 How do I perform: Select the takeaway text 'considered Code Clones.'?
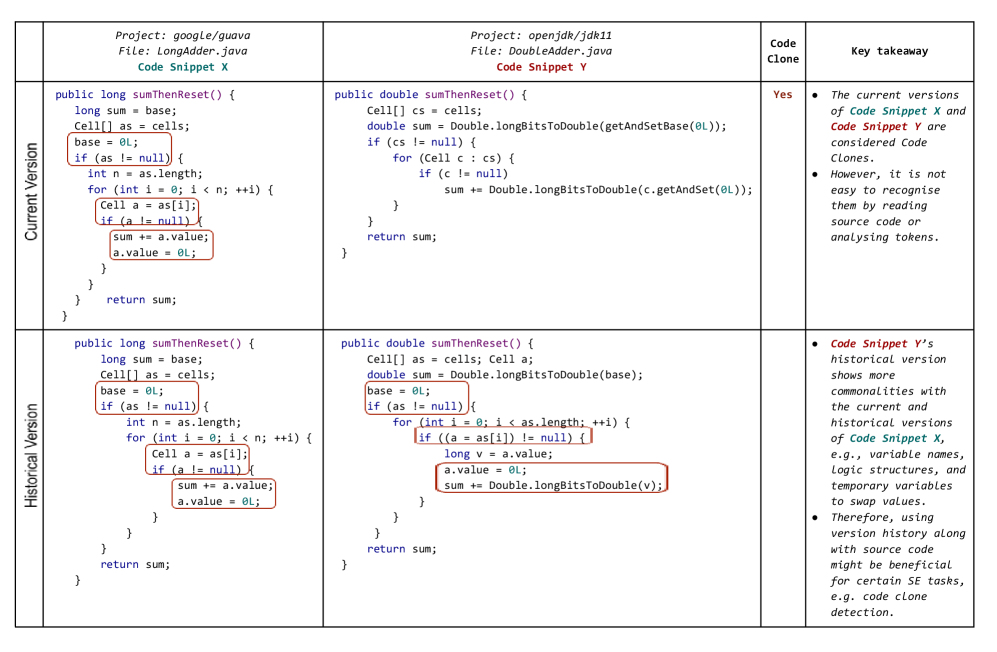coord(878,150)
